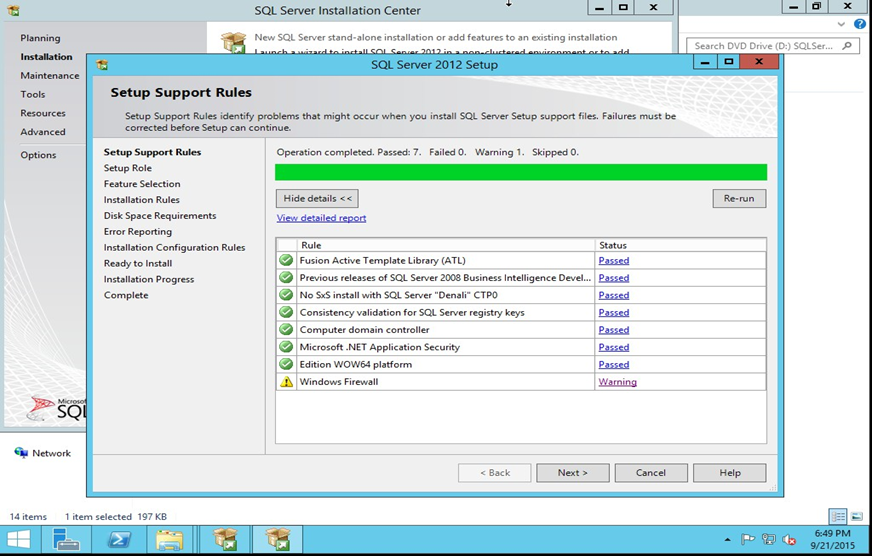
Task: Launch PowerShell from the taskbar
Action: 118,540
